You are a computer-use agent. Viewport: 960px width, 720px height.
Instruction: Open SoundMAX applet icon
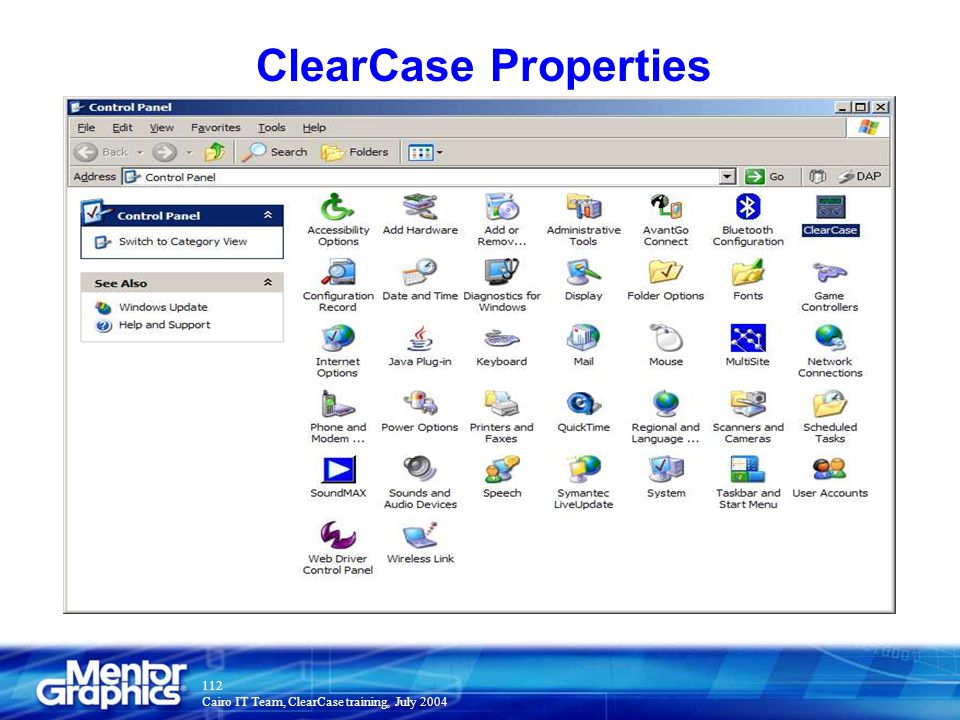point(338,470)
